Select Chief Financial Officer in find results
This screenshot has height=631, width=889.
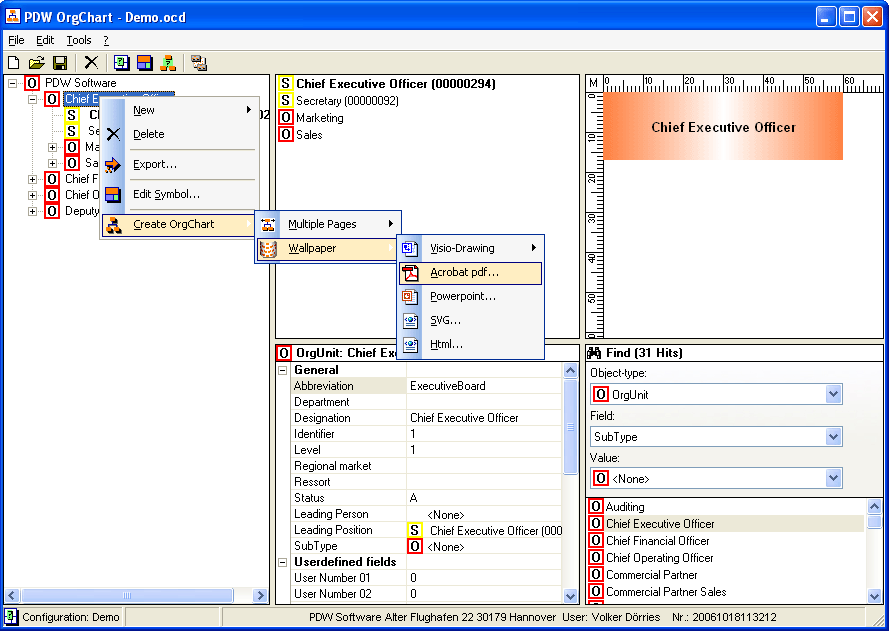659,541
